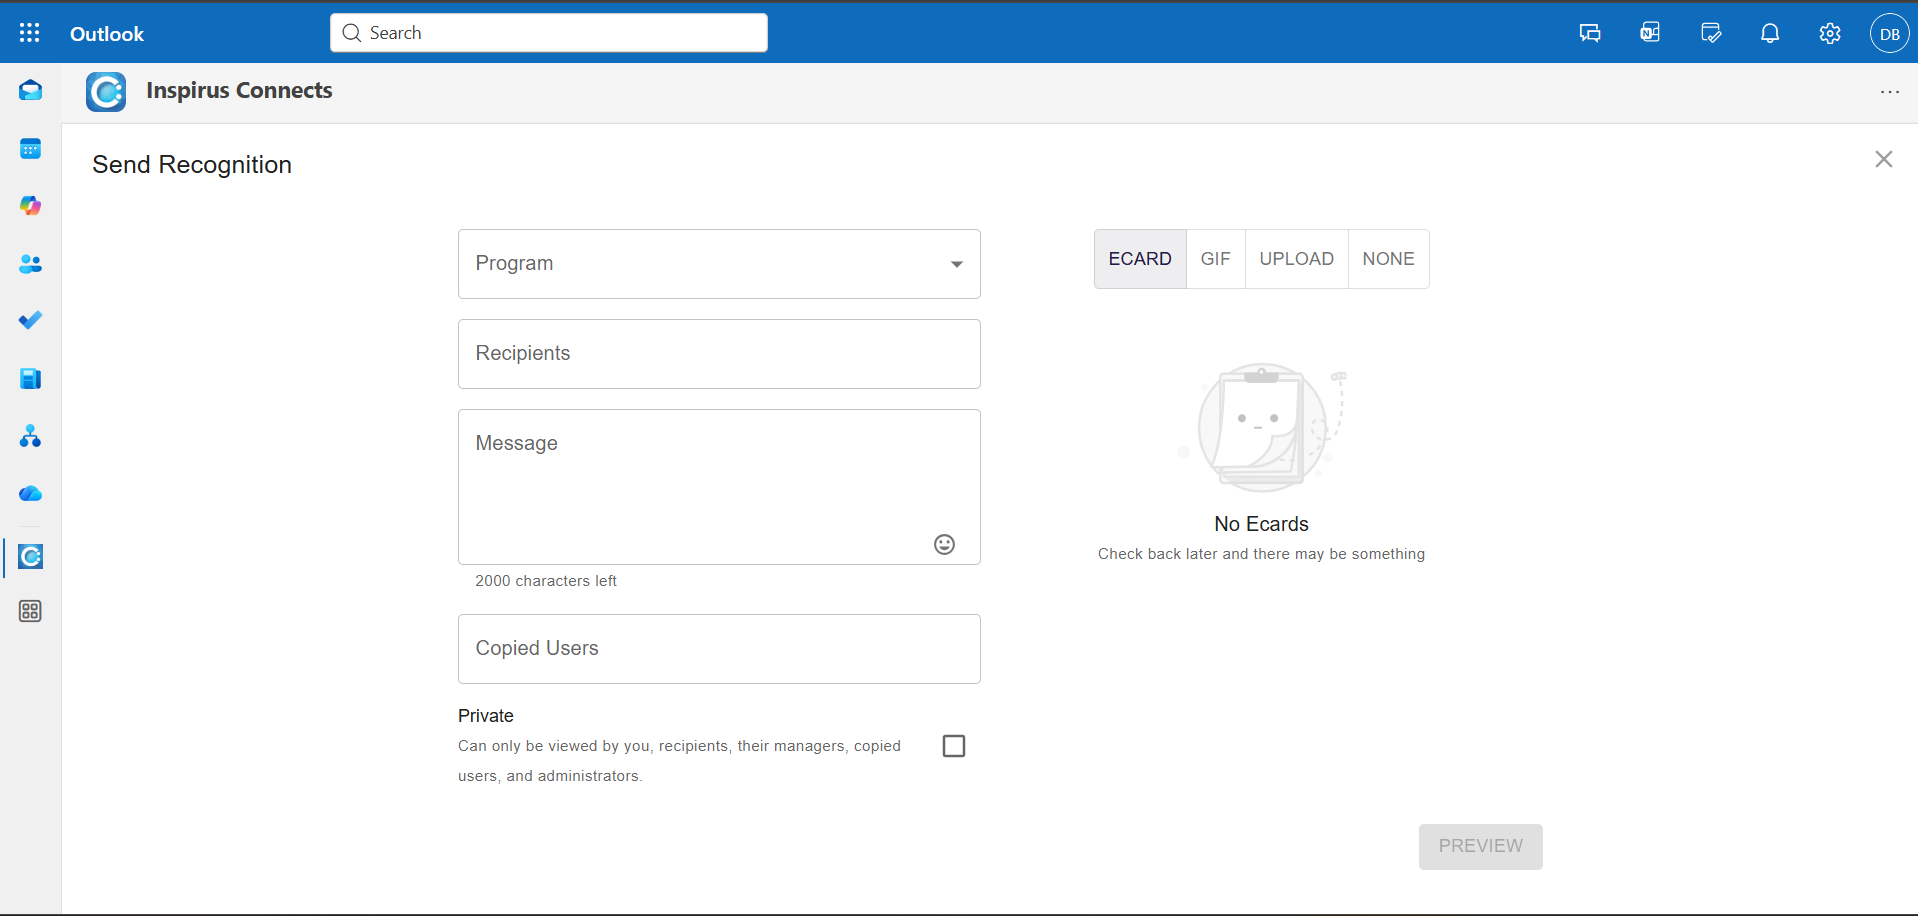Open the notifications bell icon
Viewport: 1918px width, 916px height.
coord(1769,33)
